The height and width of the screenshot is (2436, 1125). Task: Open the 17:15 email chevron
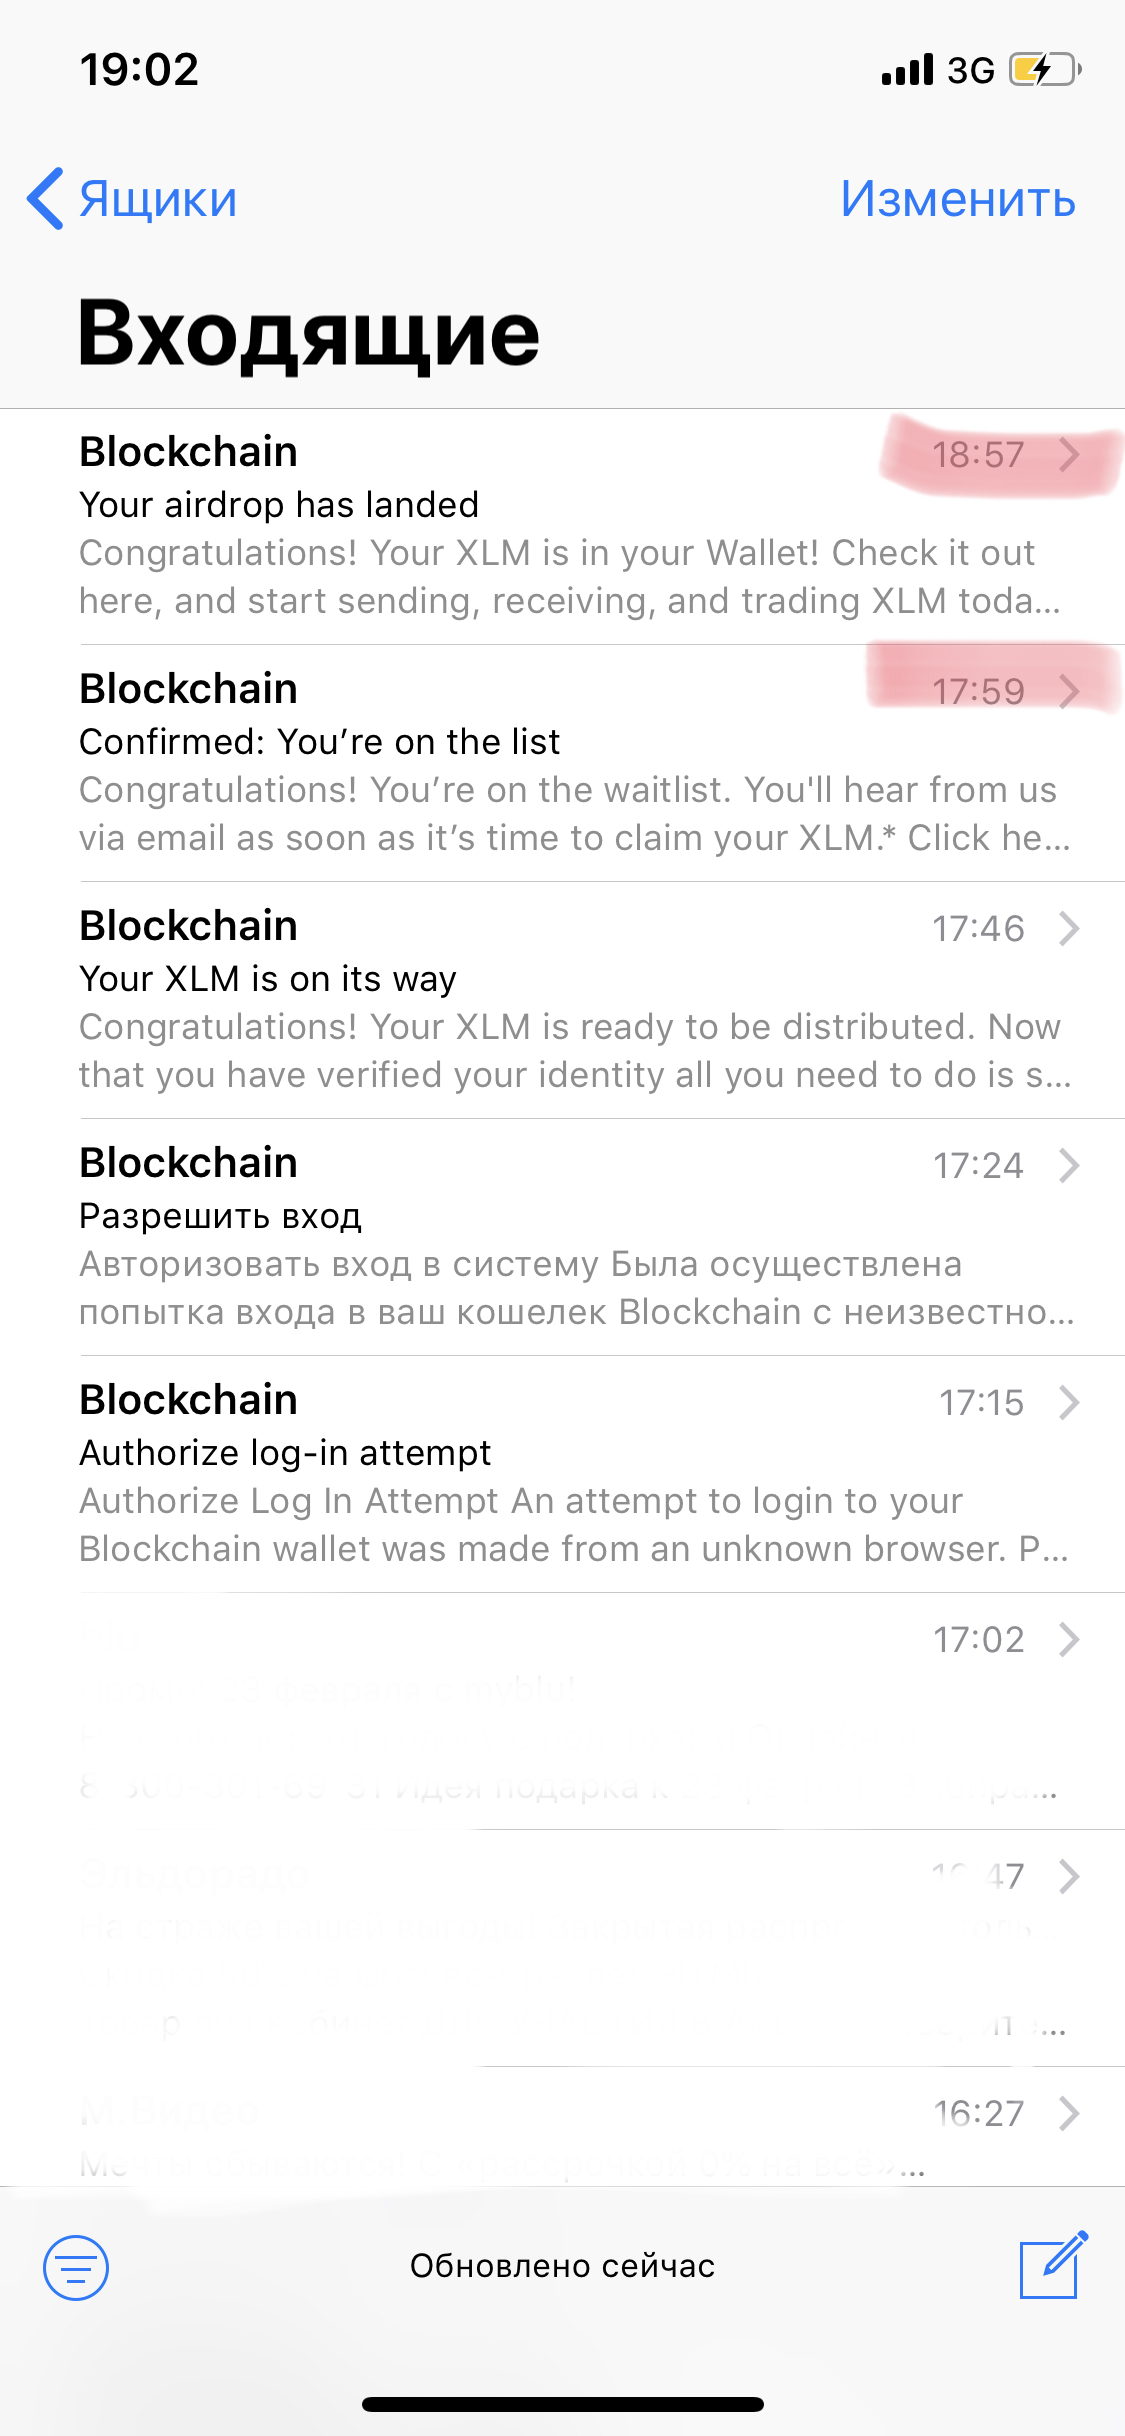[1069, 1402]
